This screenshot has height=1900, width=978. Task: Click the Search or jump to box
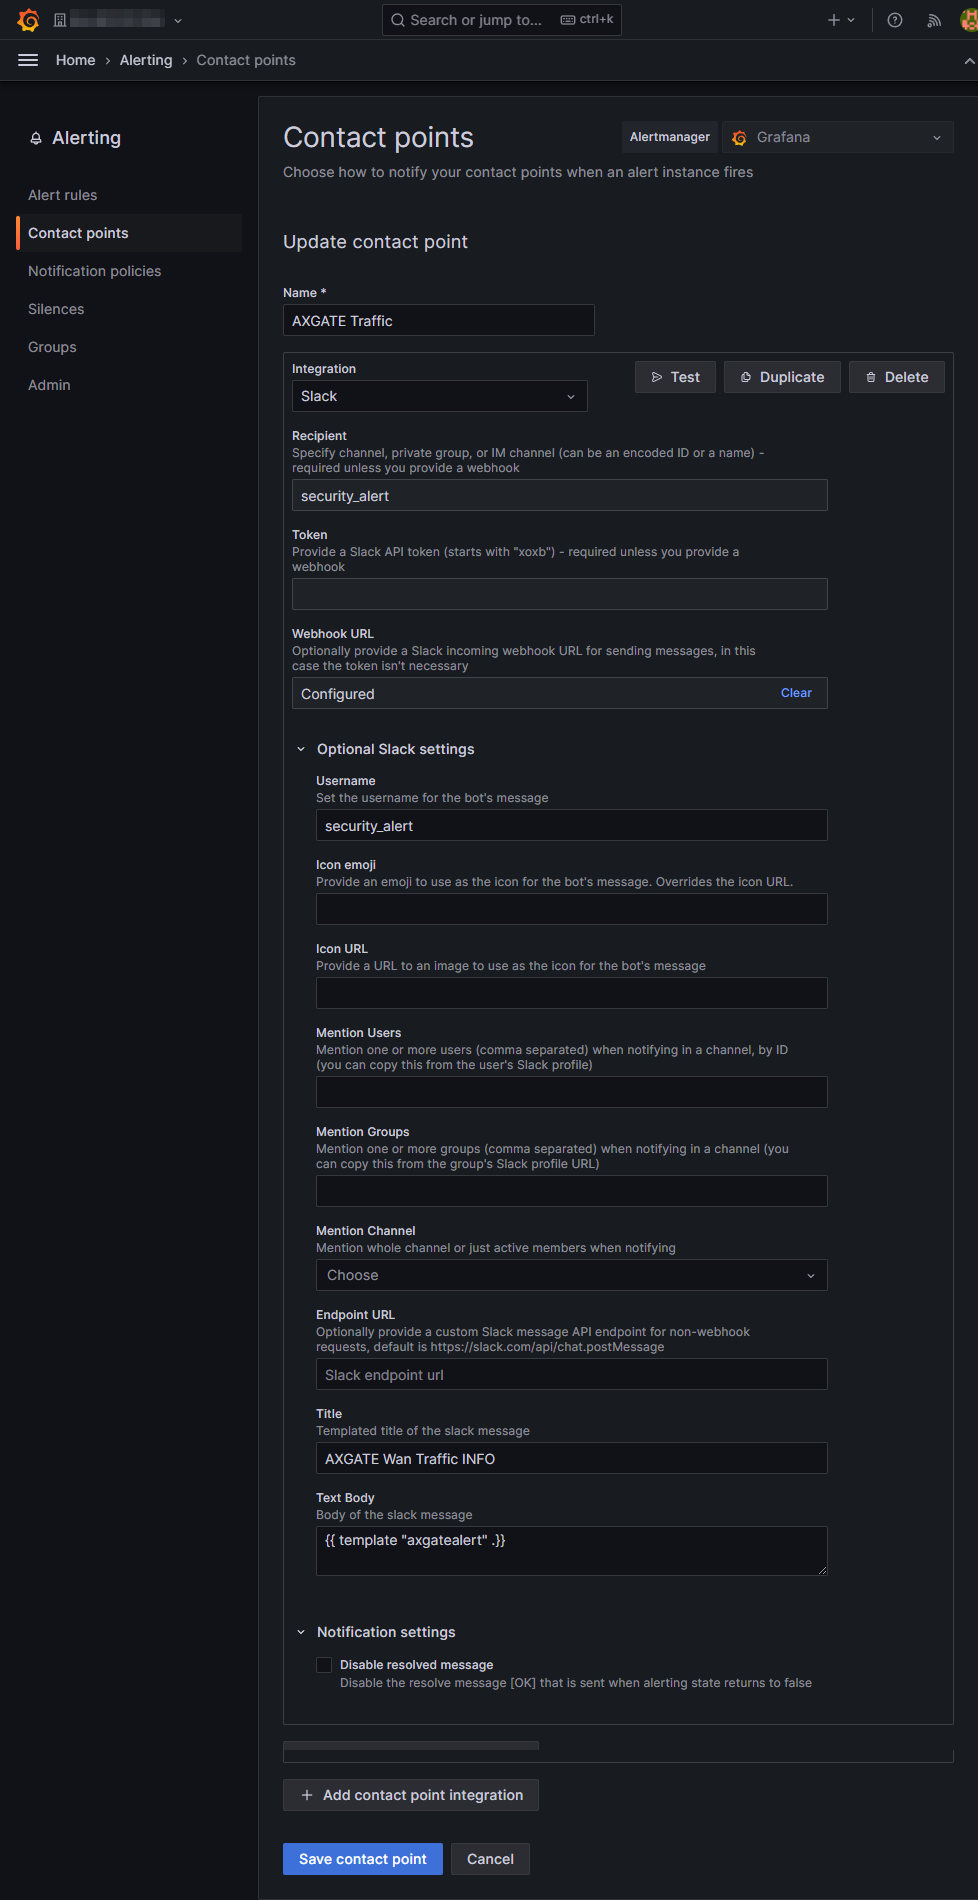[501, 20]
